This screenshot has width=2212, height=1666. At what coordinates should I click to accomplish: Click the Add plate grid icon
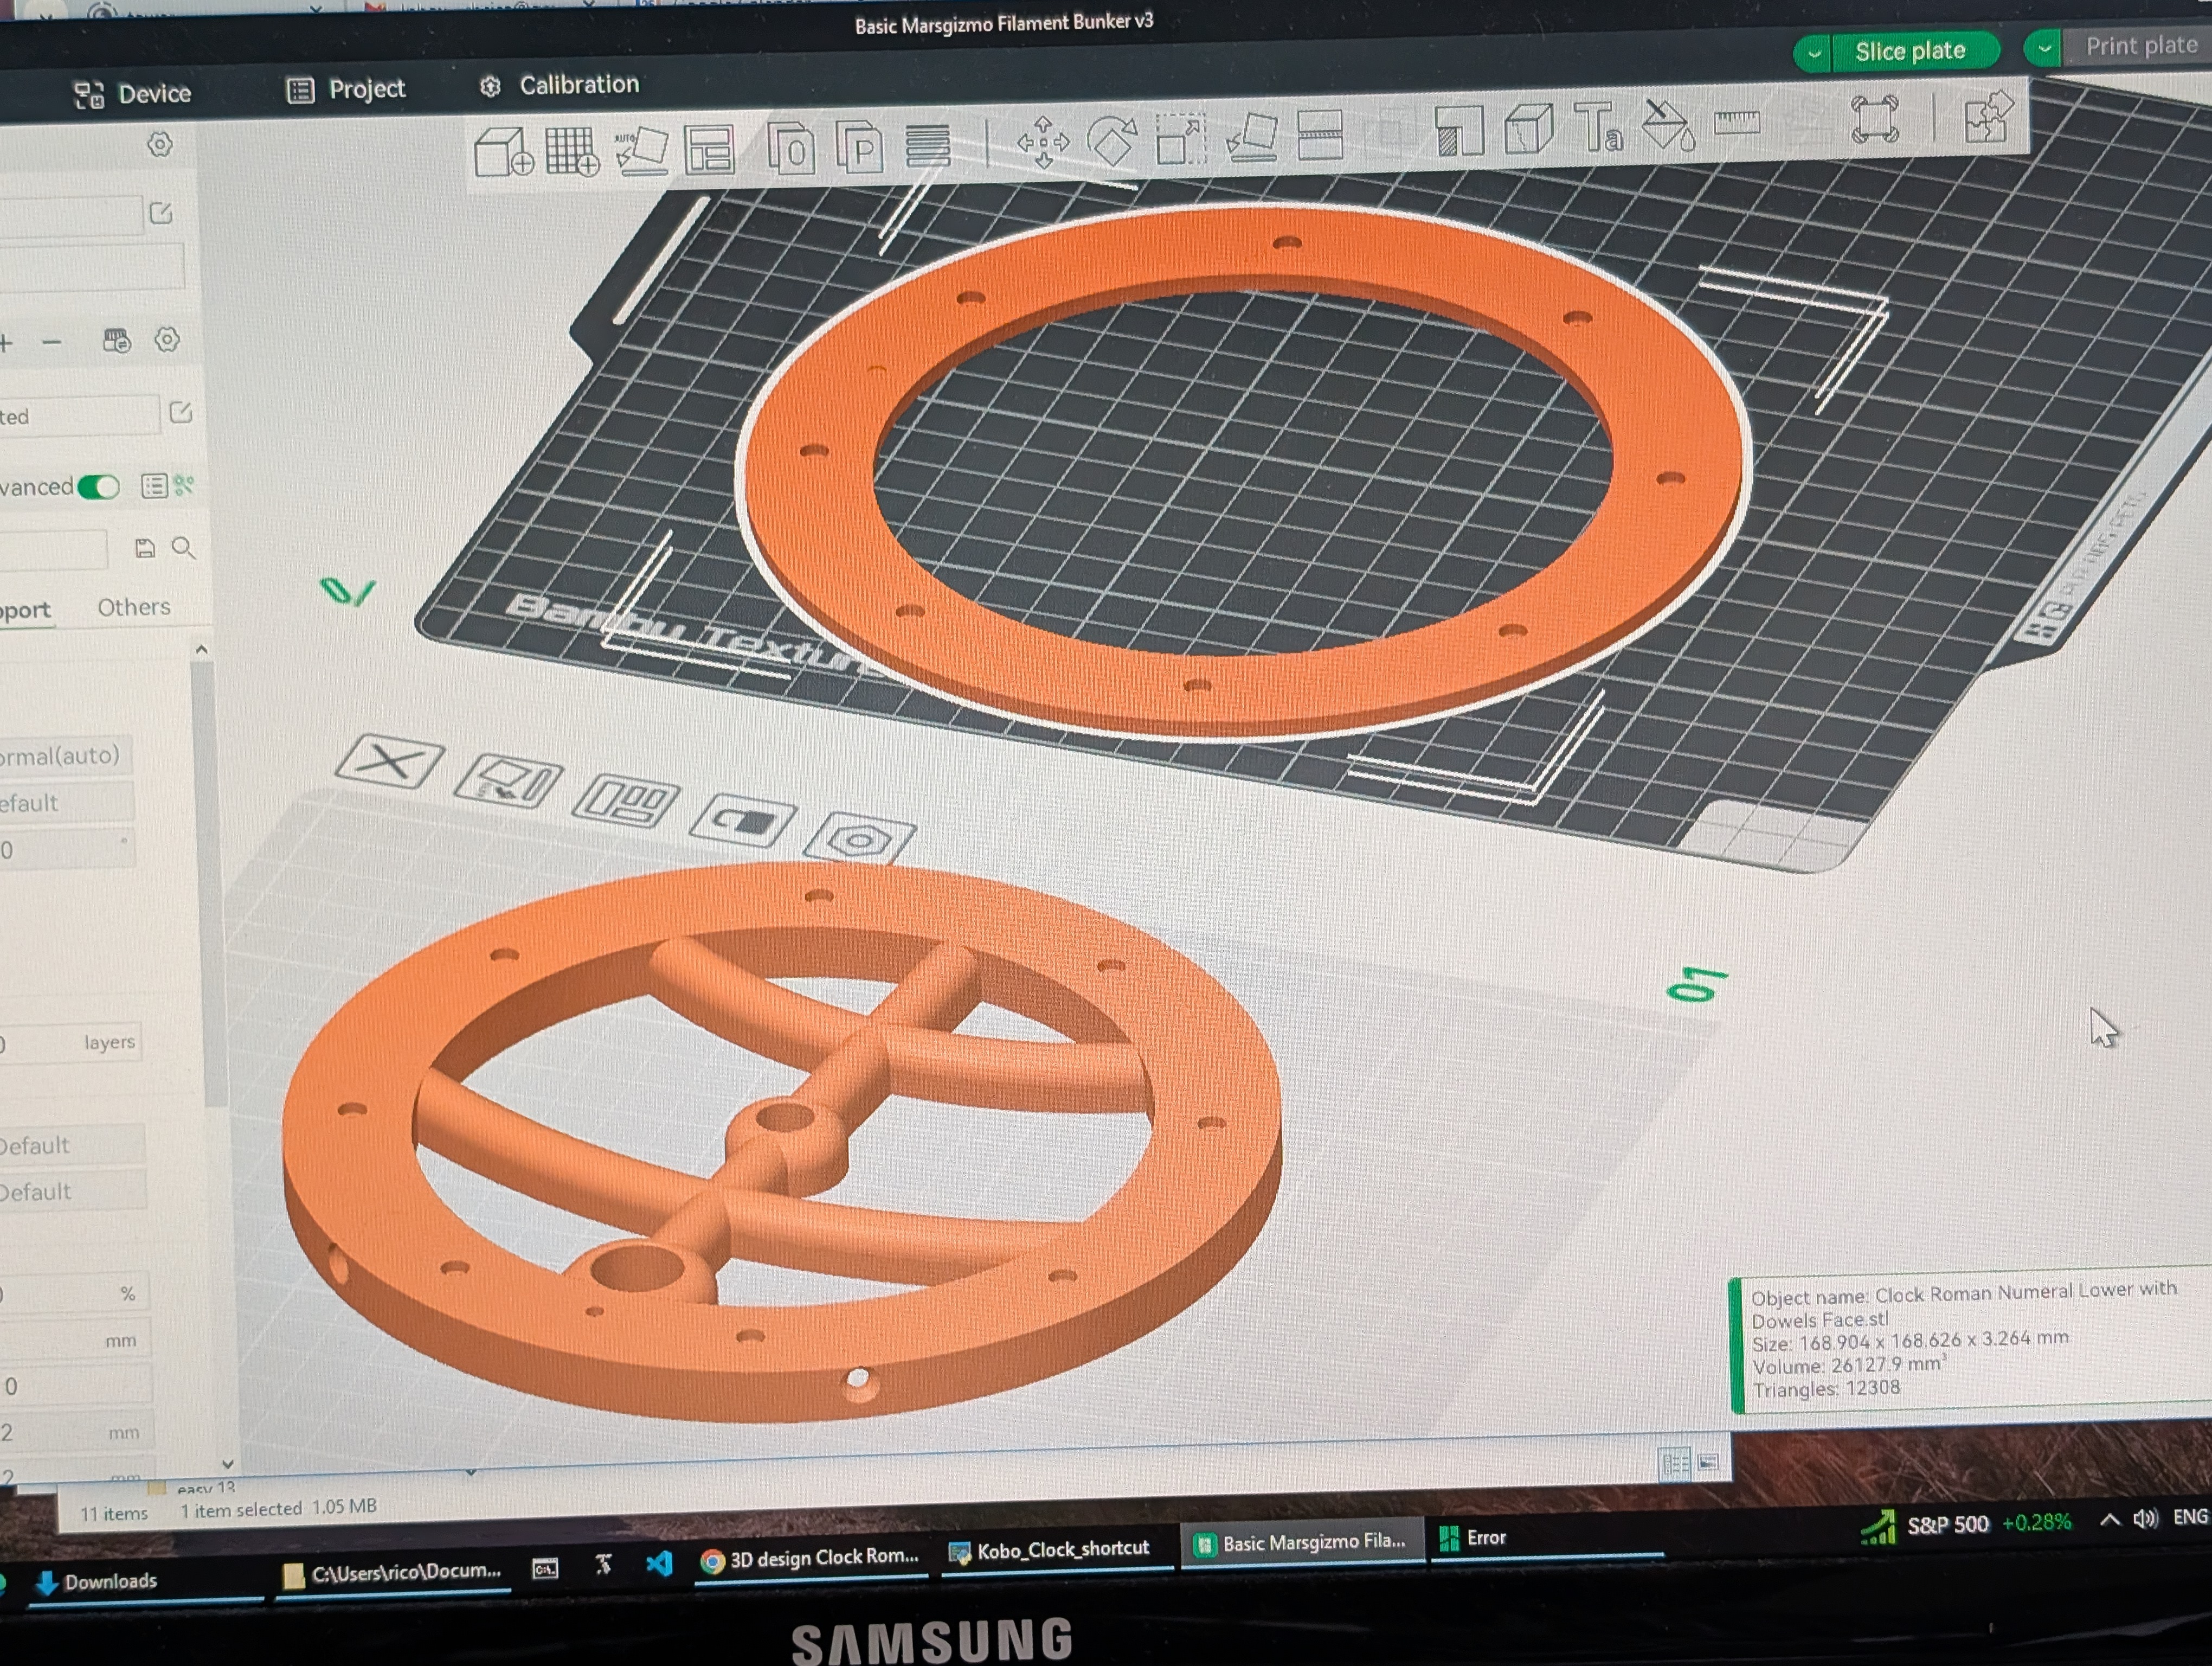pyautogui.click(x=572, y=152)
